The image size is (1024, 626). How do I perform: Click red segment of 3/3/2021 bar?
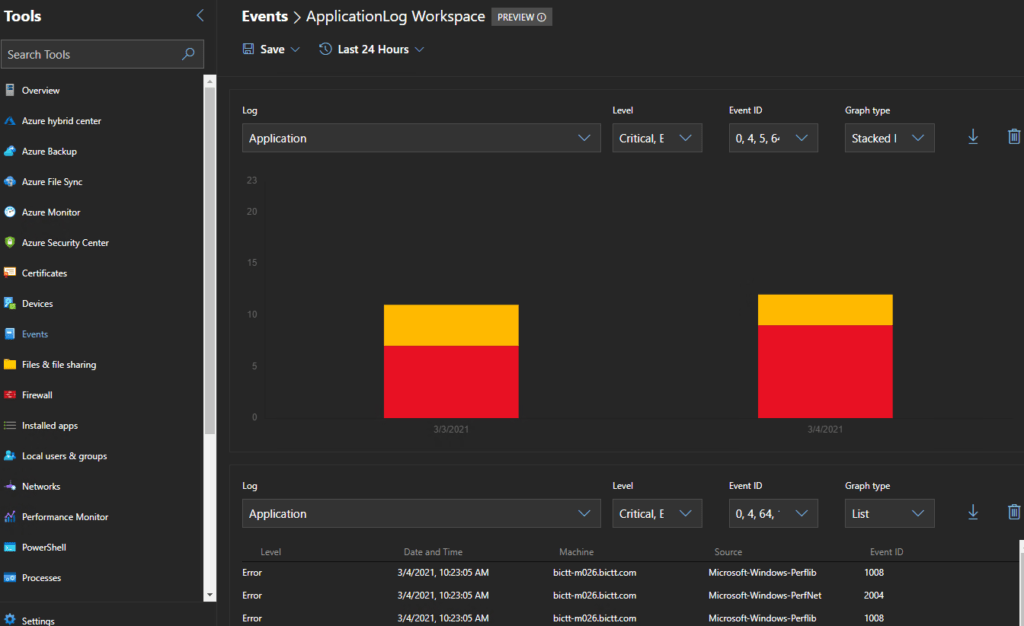tap(451, 382)
